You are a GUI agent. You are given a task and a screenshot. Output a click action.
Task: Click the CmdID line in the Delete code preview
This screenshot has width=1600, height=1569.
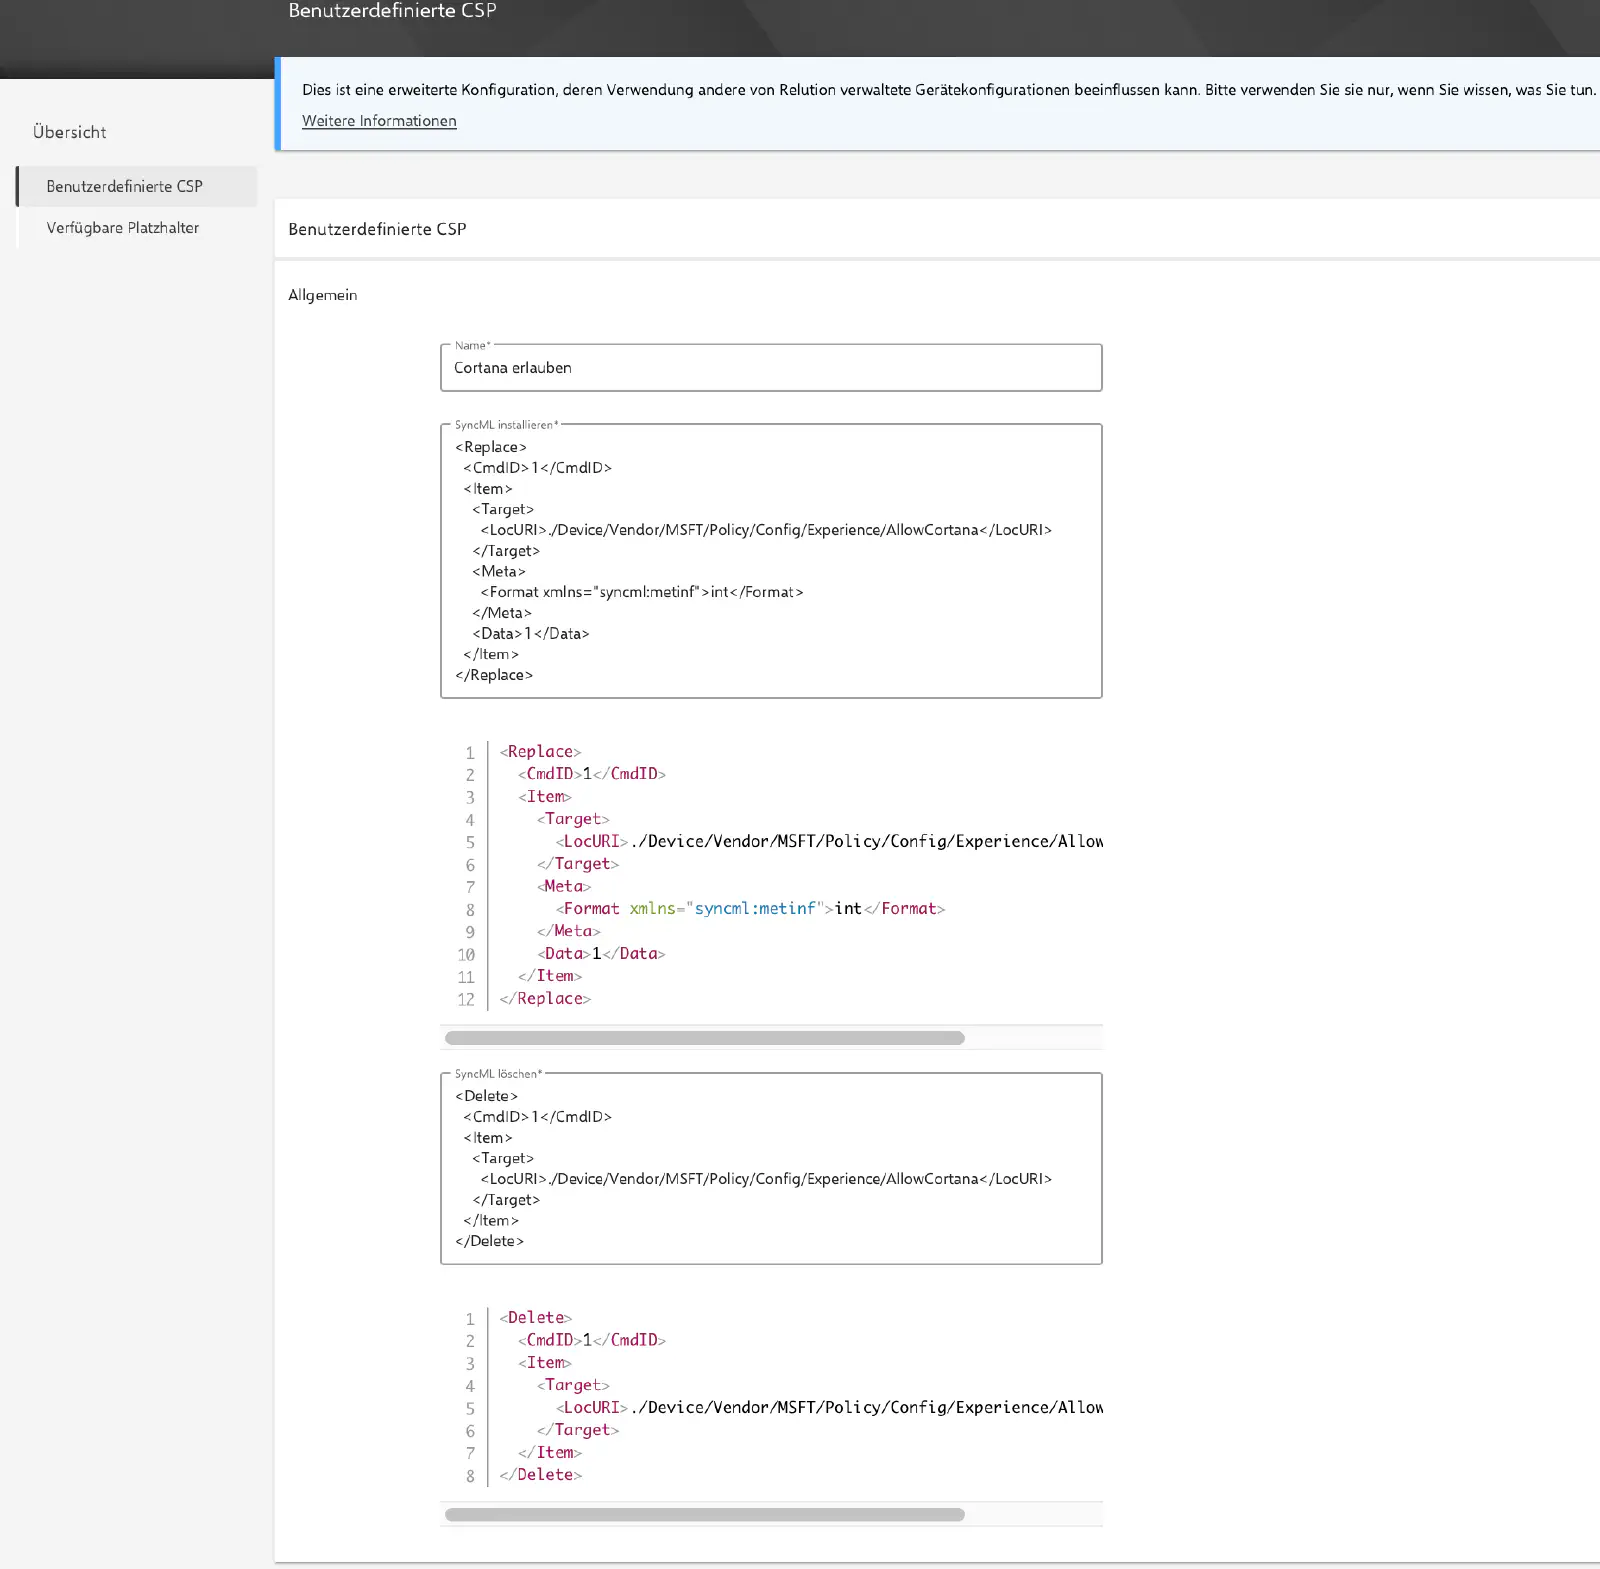coord(591,1340)
